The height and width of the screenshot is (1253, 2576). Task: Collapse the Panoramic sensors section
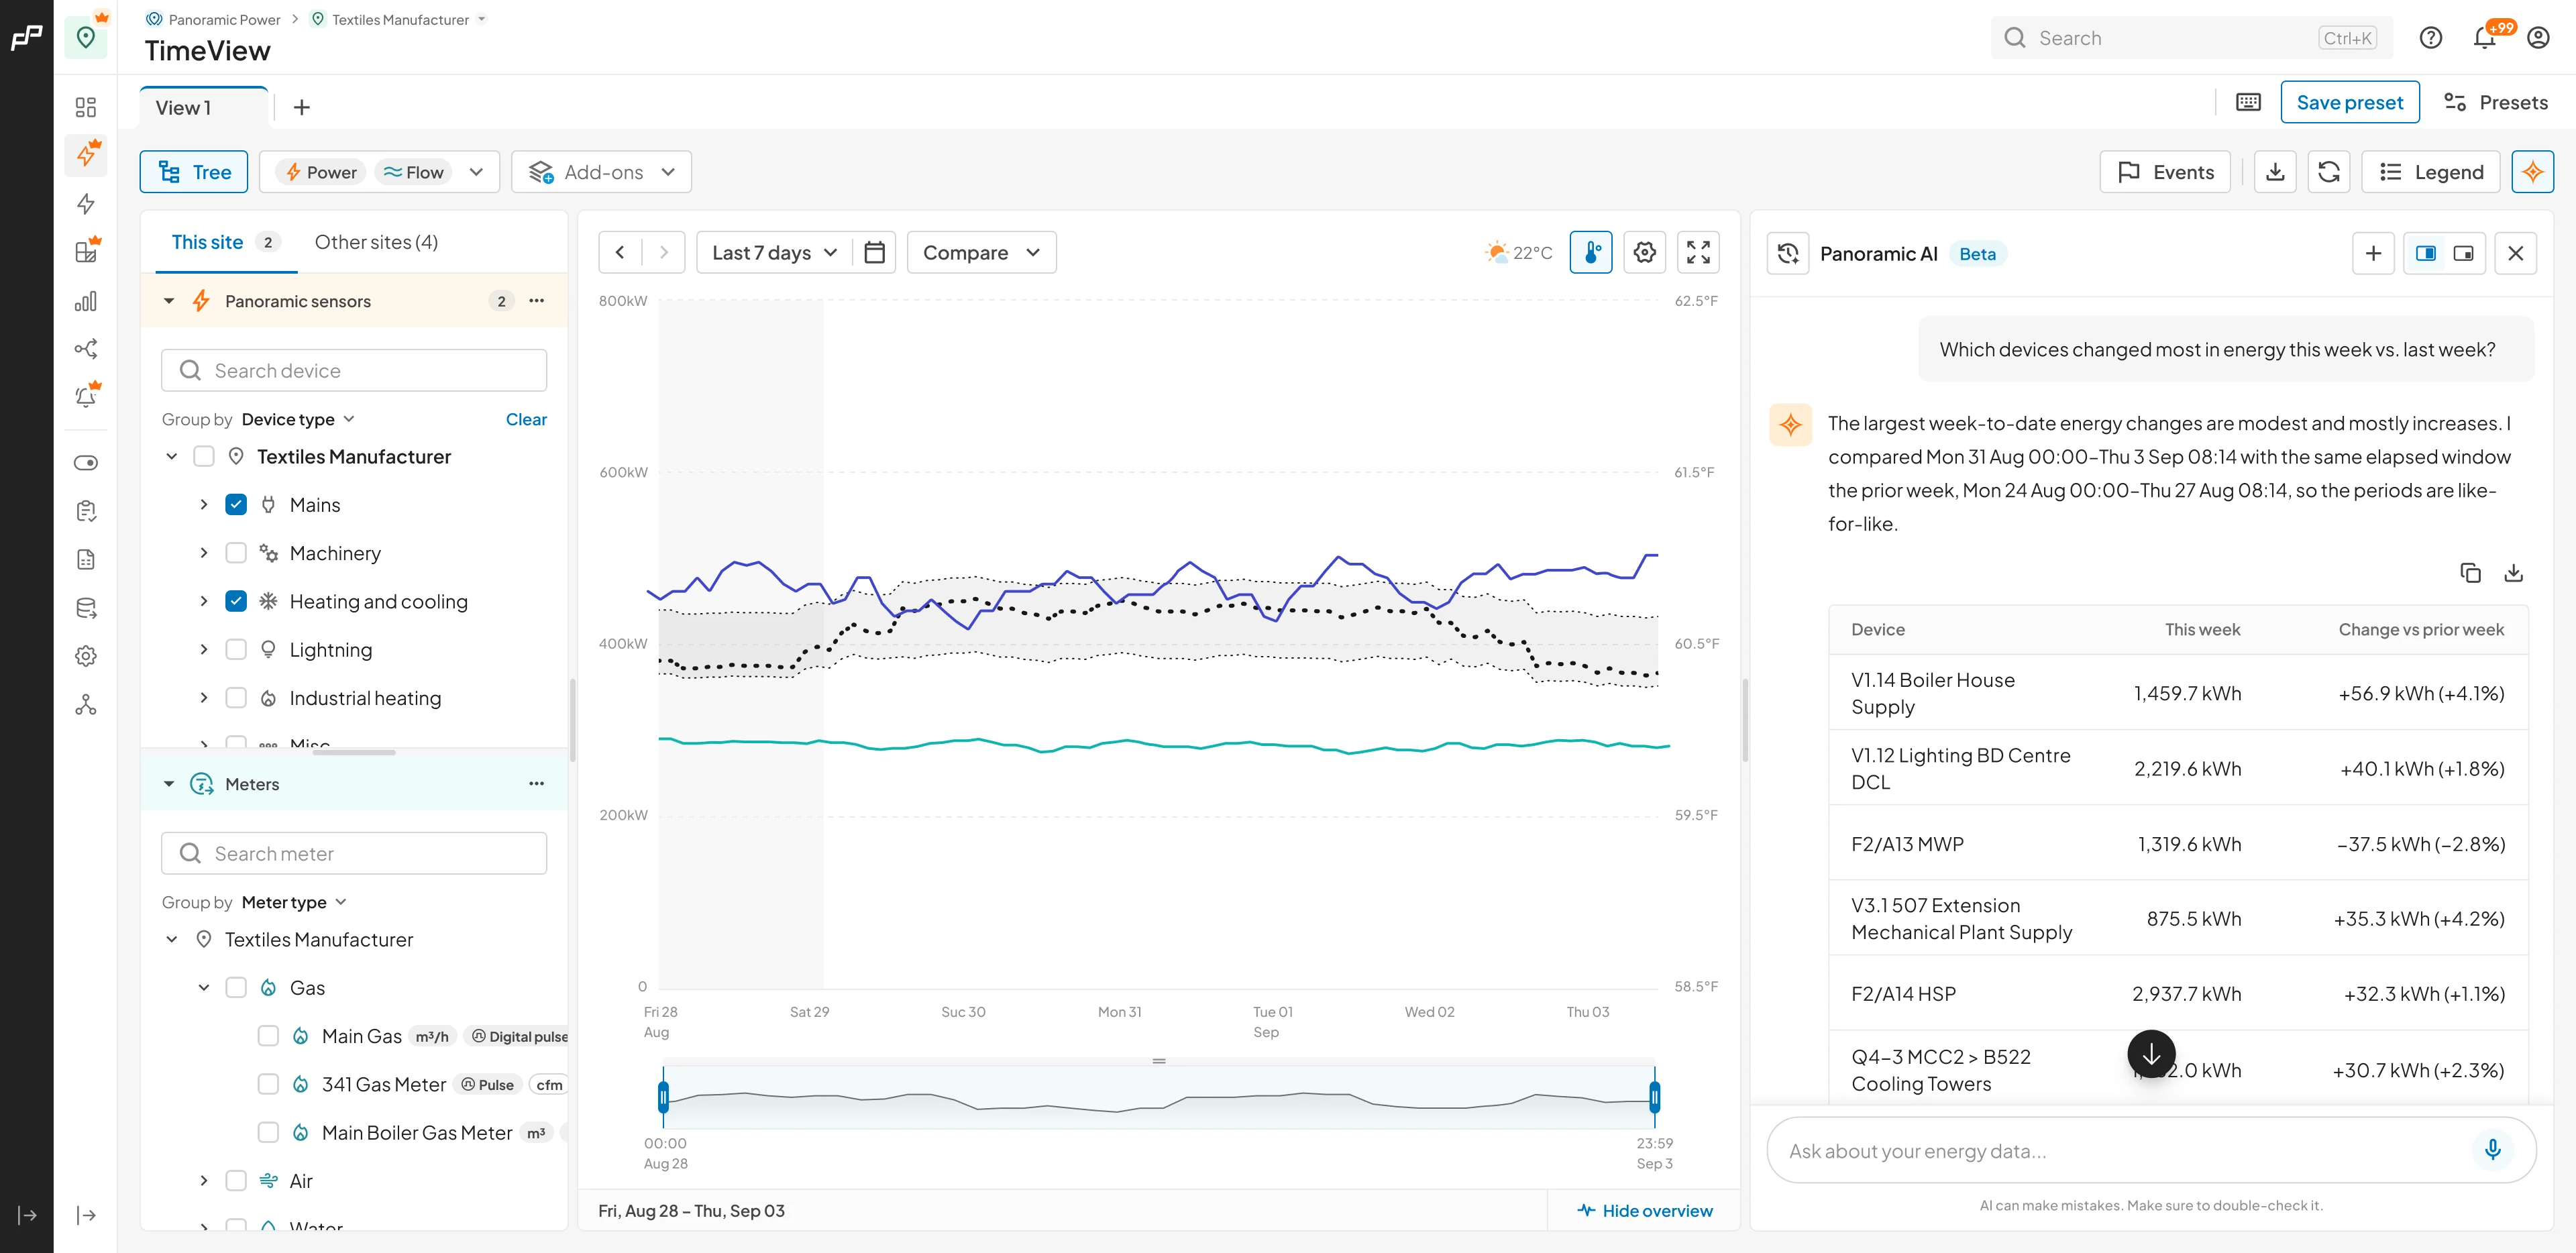click(169, 301)
